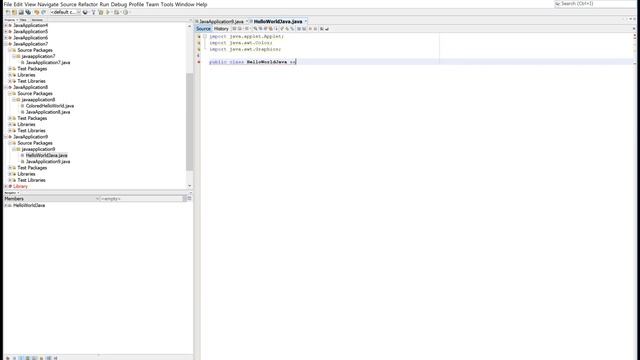
Task: Switch to the History view button
Action: 221,29
